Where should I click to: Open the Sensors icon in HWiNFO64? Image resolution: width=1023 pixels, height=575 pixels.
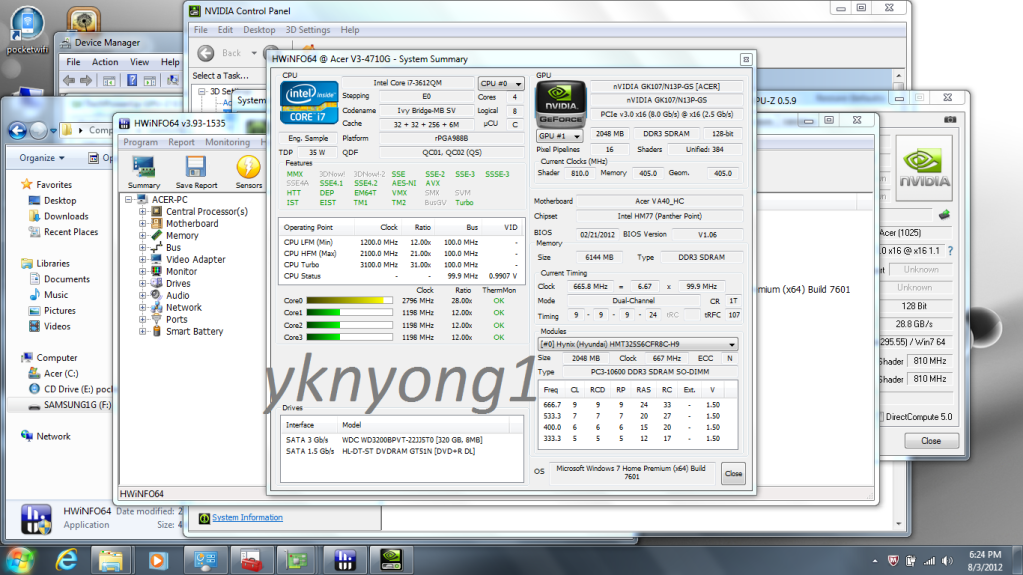click(x=249, y=172)
